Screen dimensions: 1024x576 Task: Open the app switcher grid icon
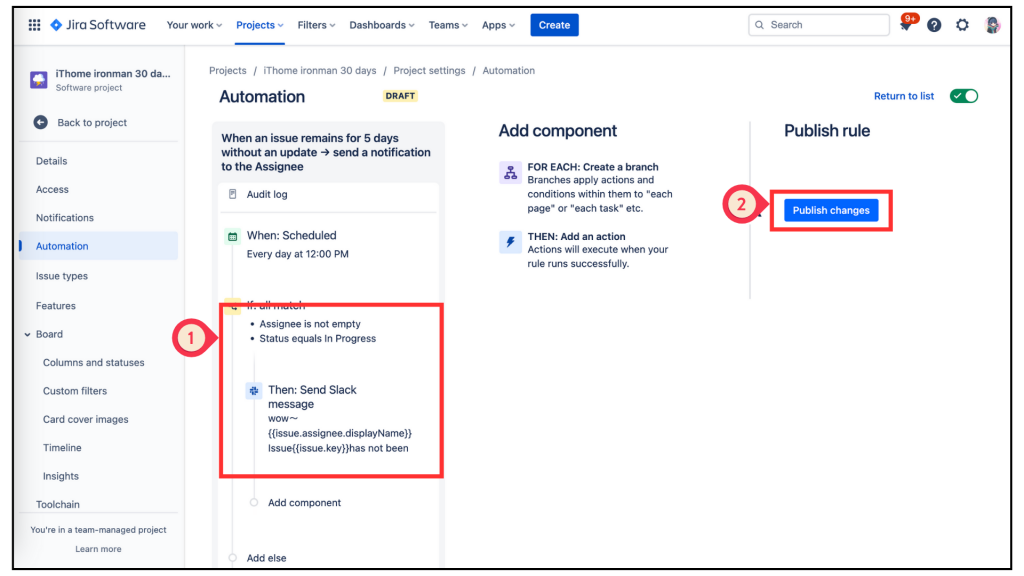pyautogui.click(x=35, y=25)
